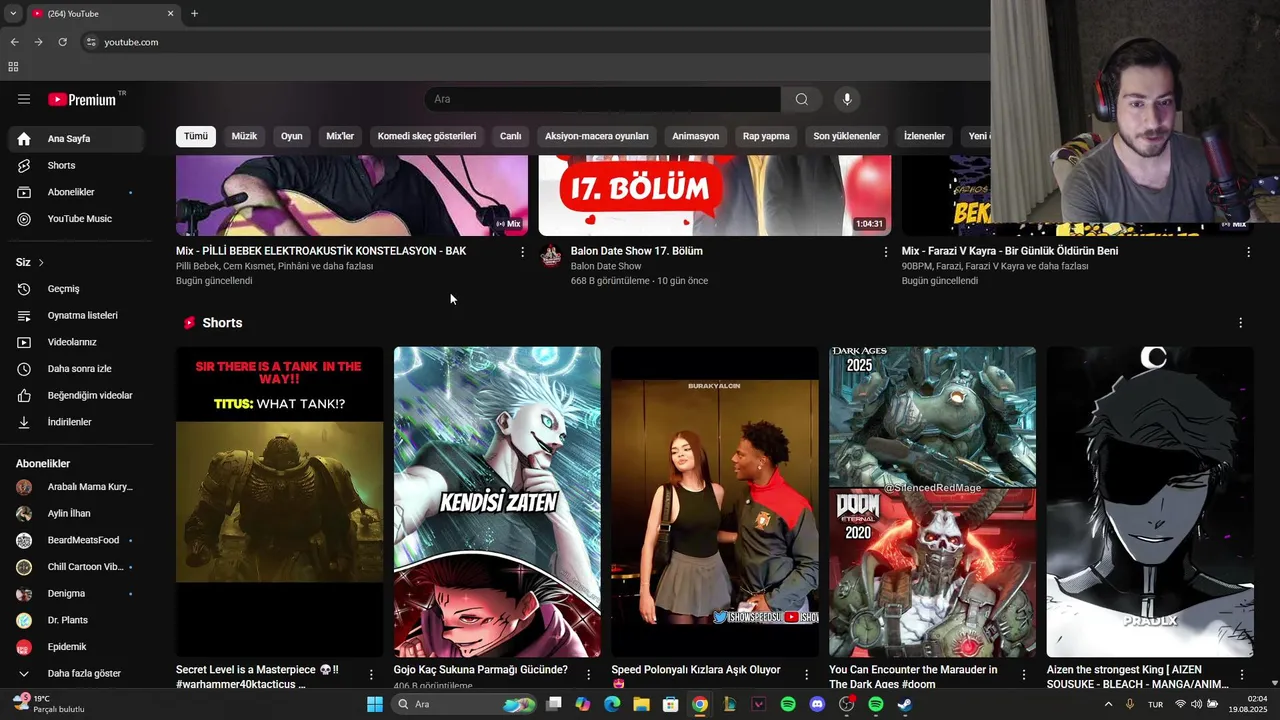Open Oynatma listeleri playlists
The image size is (1280, 720).
[77, 315]
